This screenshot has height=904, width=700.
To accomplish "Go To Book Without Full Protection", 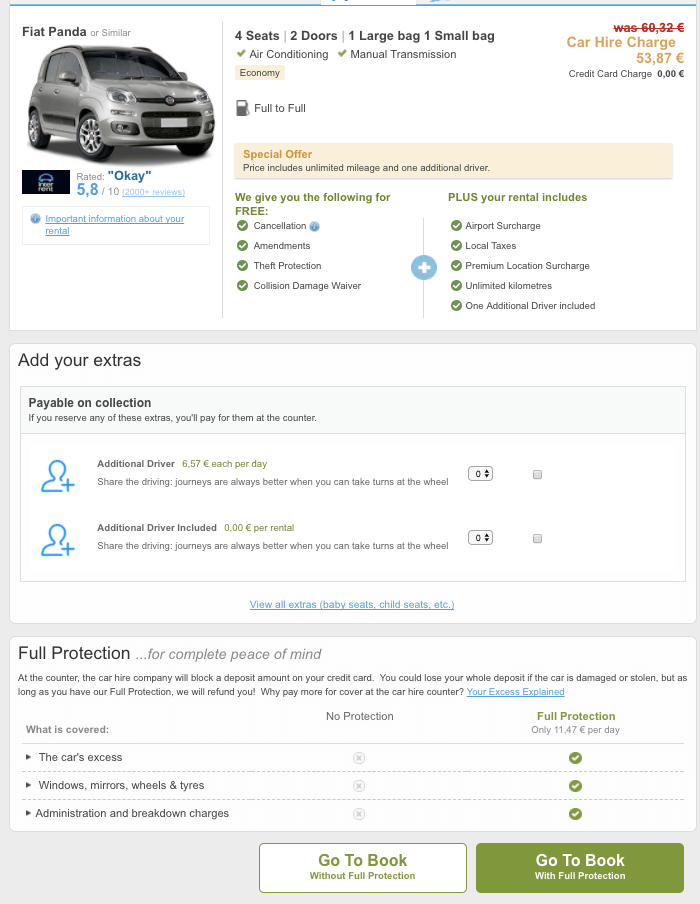I will click(x=363, y=868).
